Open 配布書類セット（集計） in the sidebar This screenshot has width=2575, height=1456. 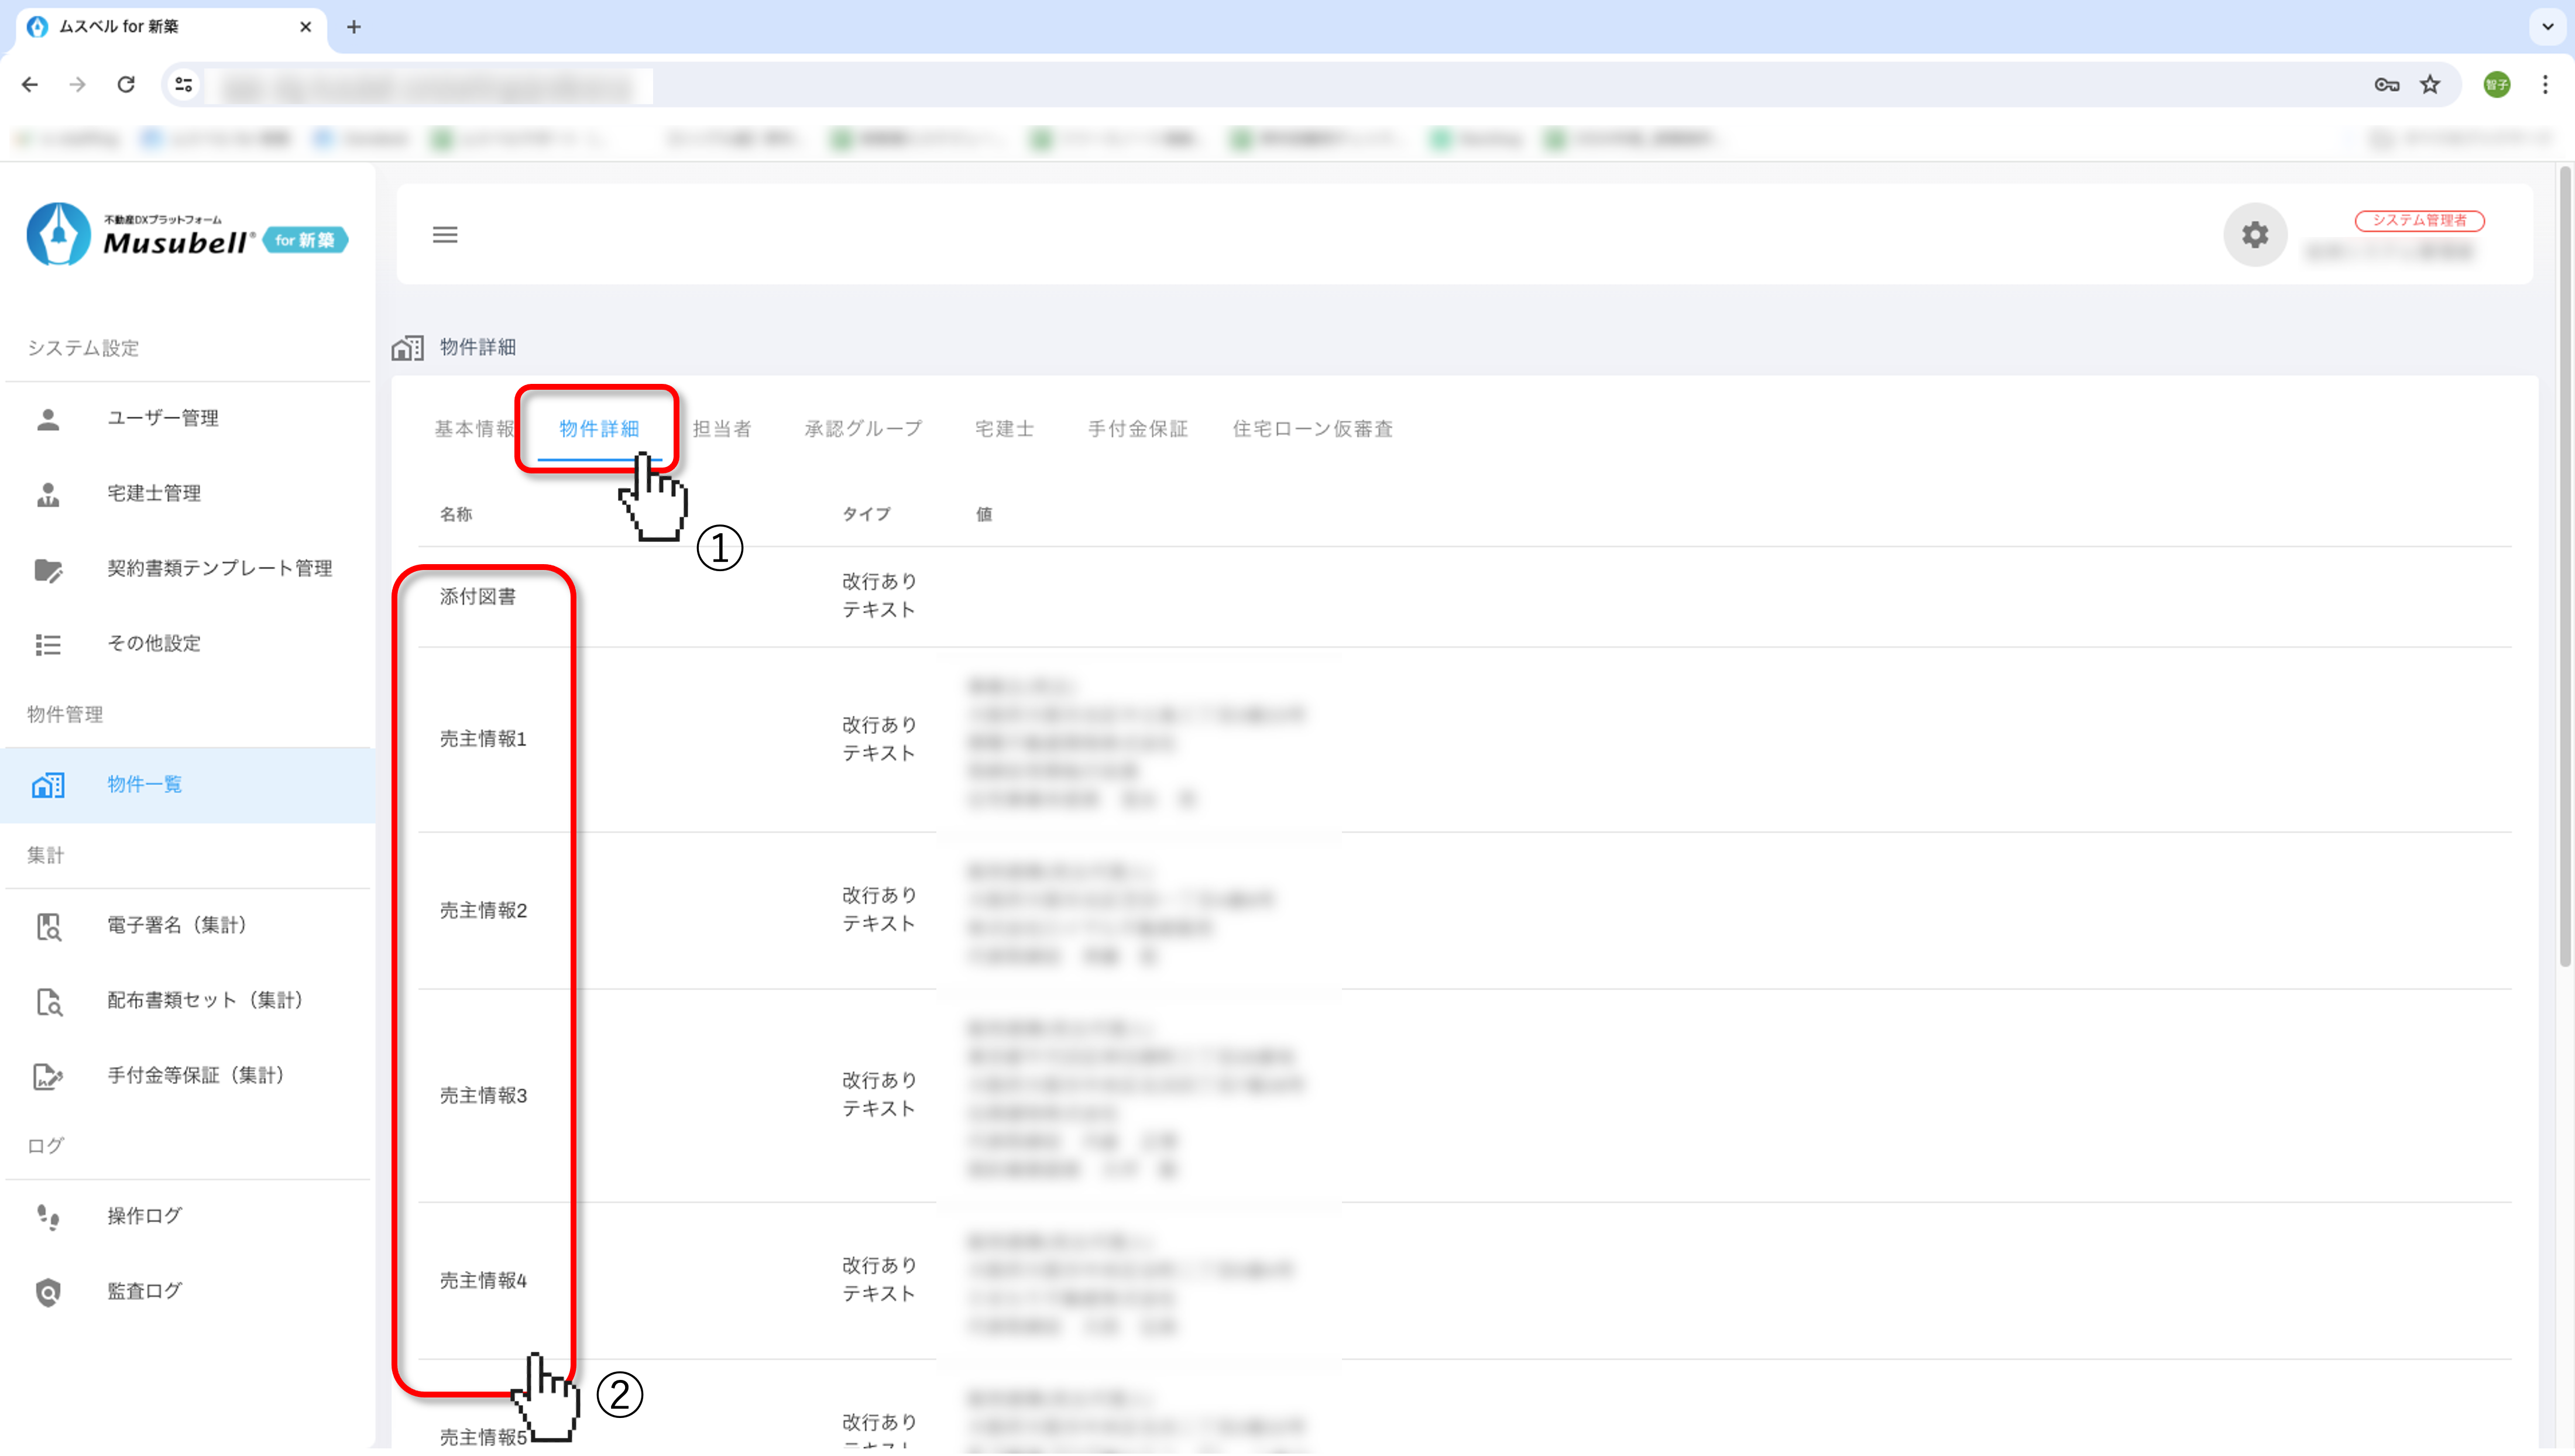point(205,1001)
